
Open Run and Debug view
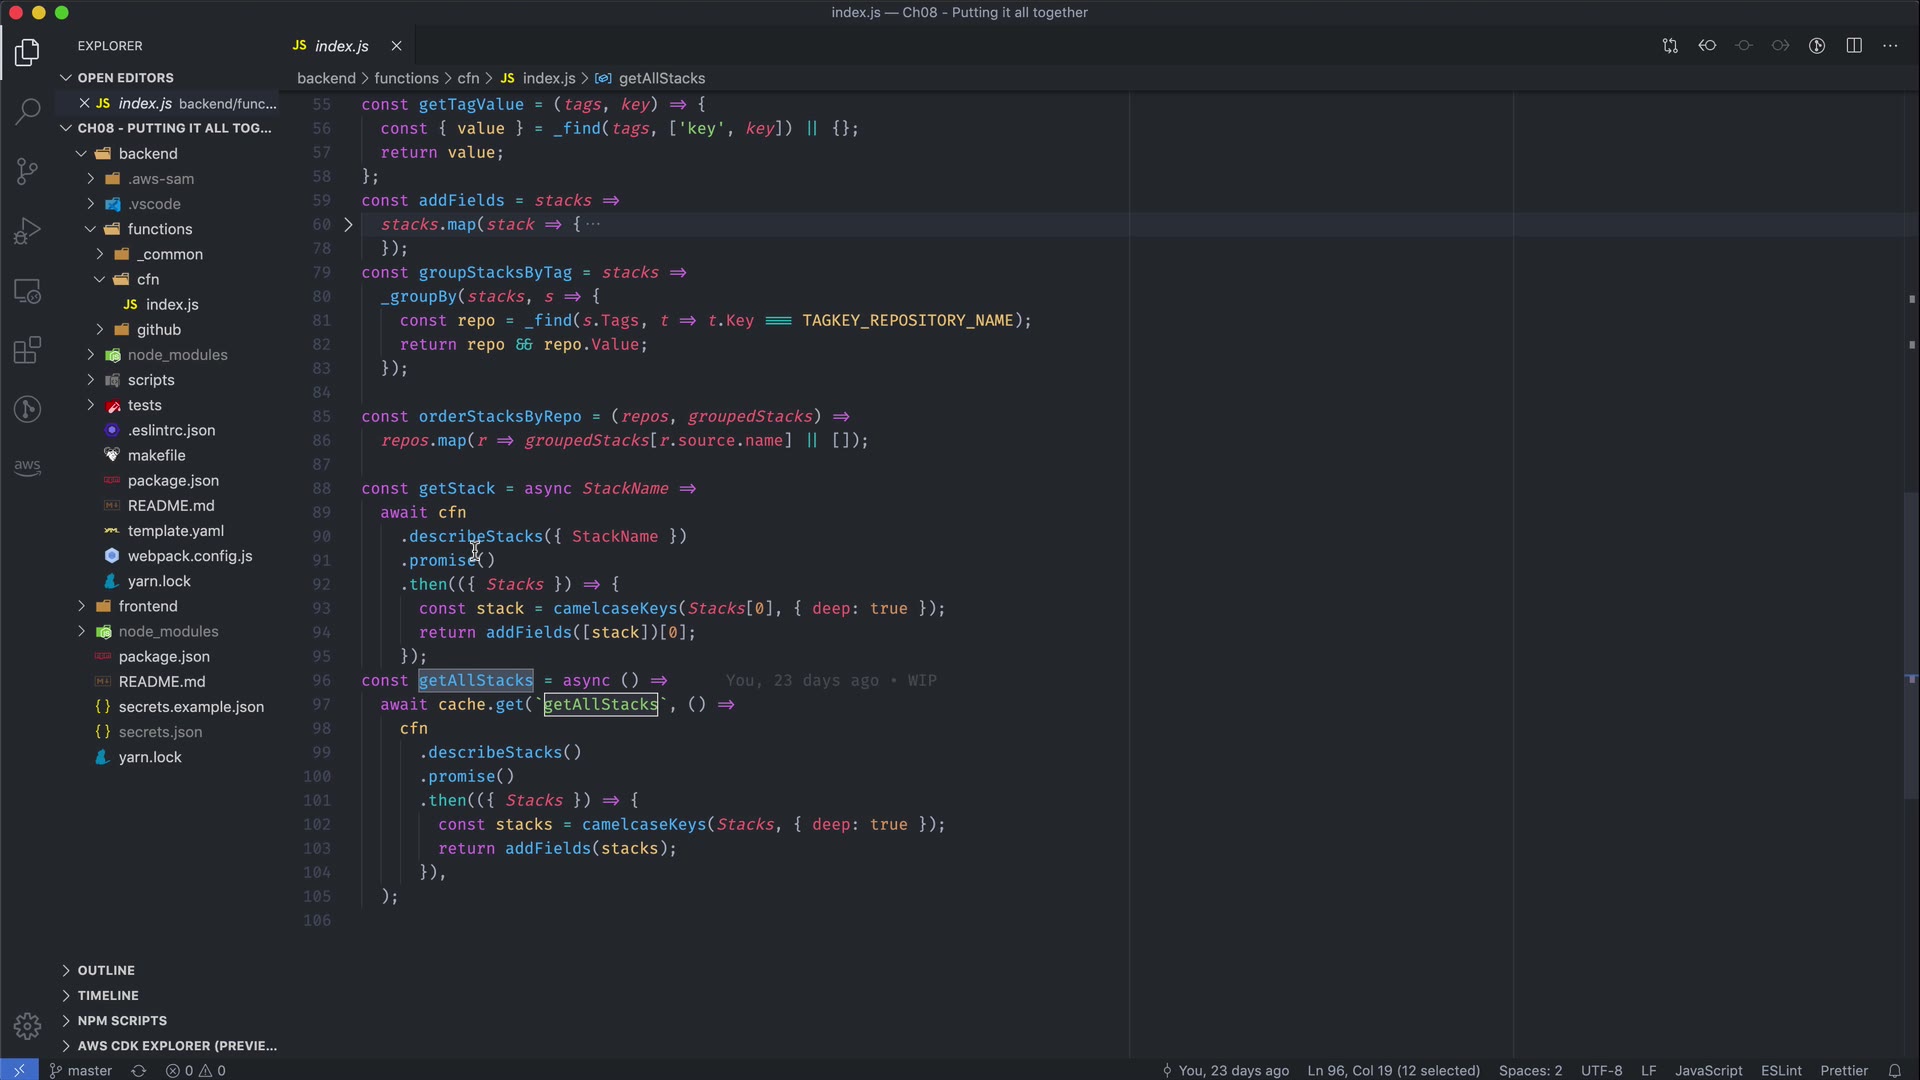pyautogui.click(x=27, y=231)
